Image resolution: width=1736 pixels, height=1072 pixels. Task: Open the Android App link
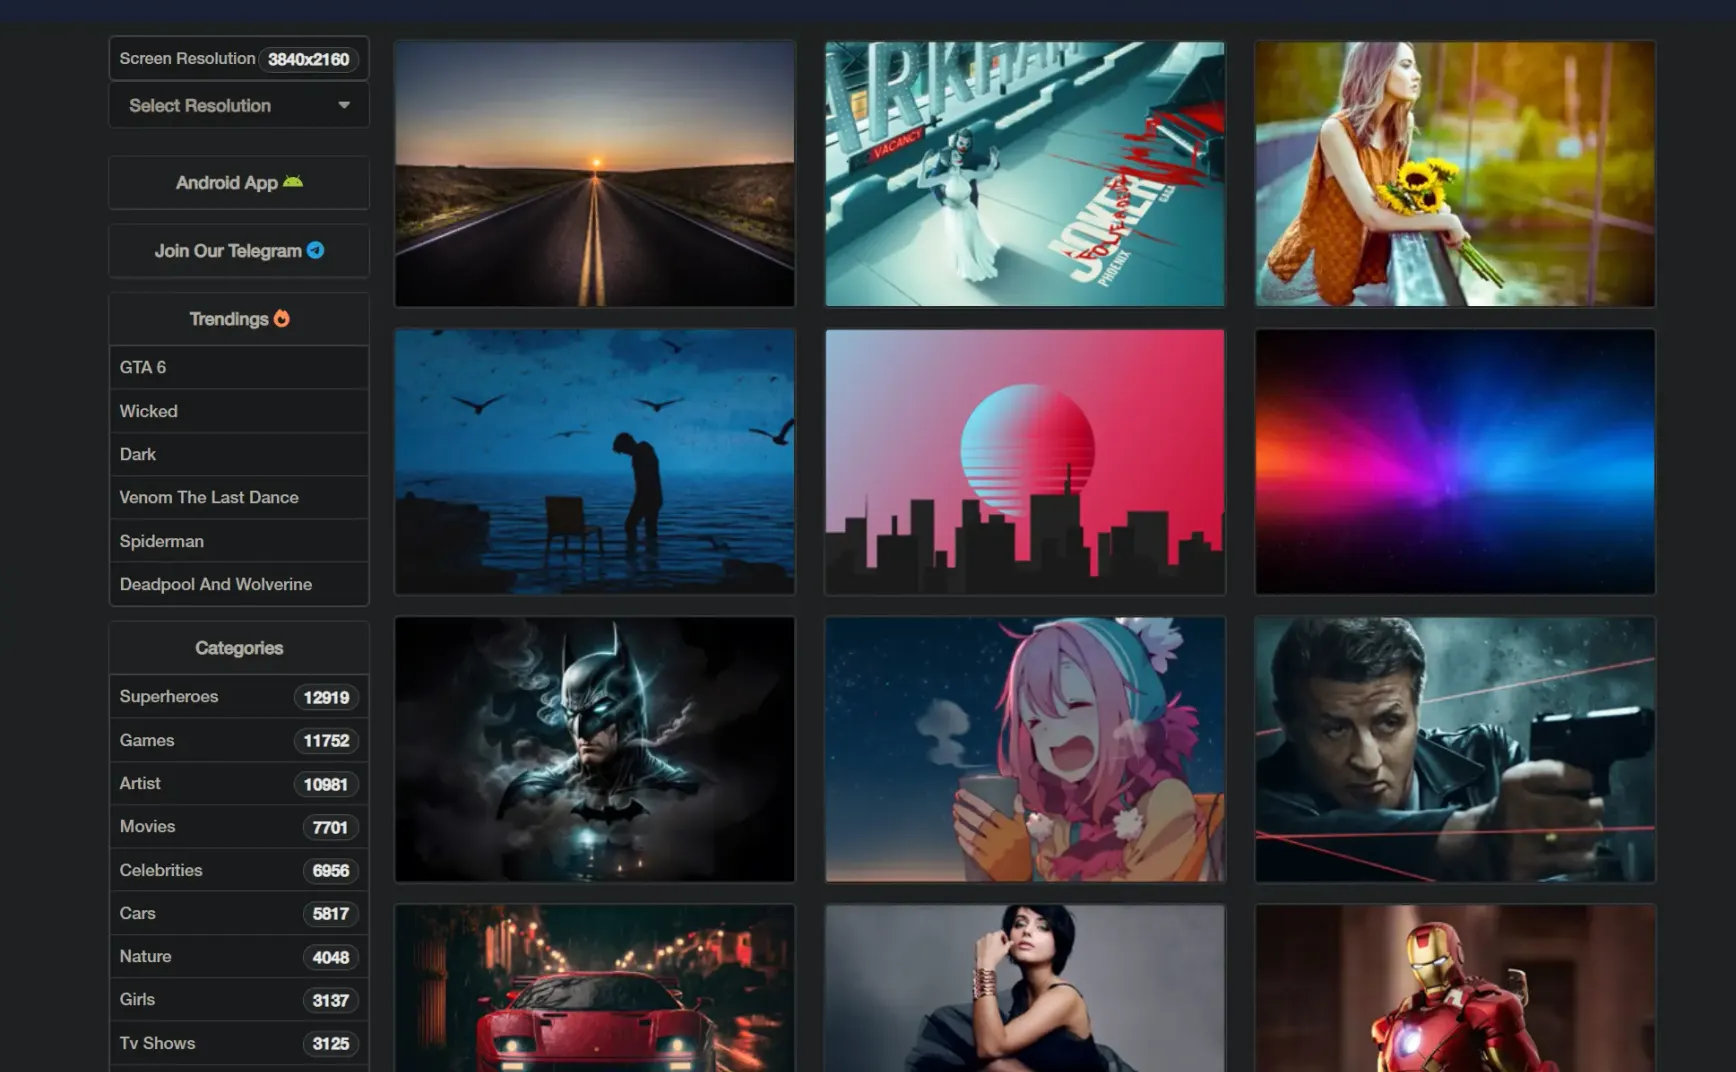click(239, 182)
